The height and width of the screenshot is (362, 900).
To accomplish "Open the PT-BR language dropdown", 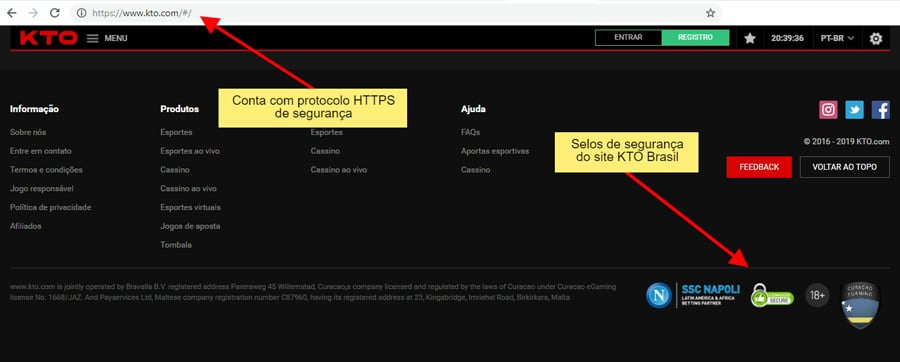I will tap(837, 38).
